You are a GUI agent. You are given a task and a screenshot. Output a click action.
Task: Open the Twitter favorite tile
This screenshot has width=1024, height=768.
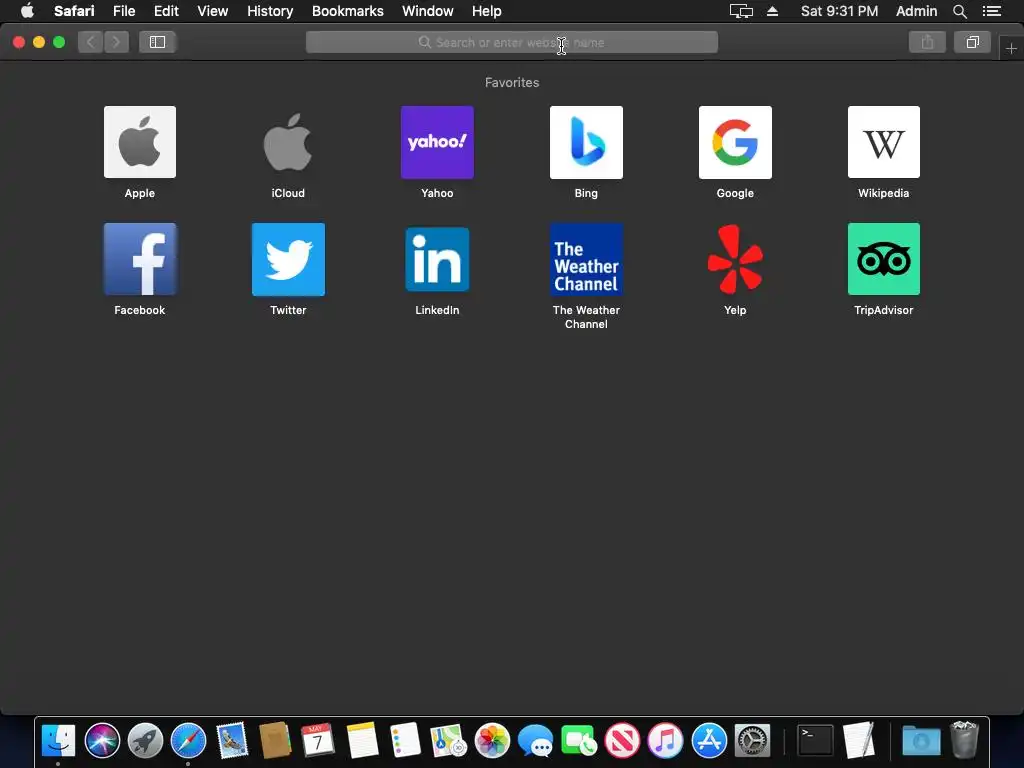pos(288,259)
